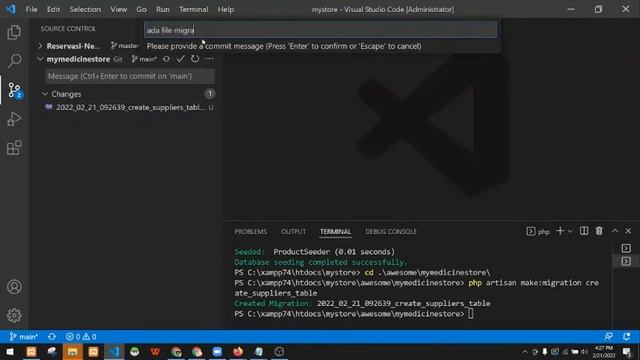640x360 pixels.
Task: Show hidden system tray icons
Action: [524, 351]
